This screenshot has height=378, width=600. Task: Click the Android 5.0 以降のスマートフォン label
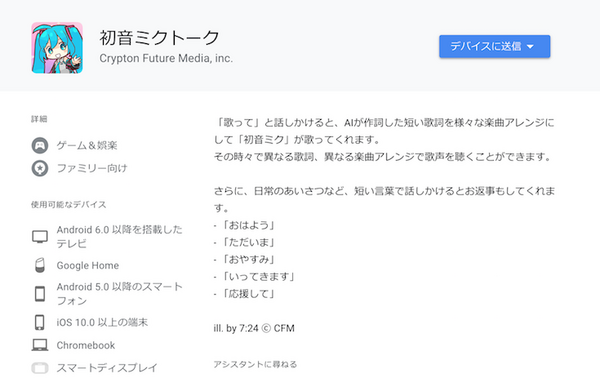pos(119,294)
